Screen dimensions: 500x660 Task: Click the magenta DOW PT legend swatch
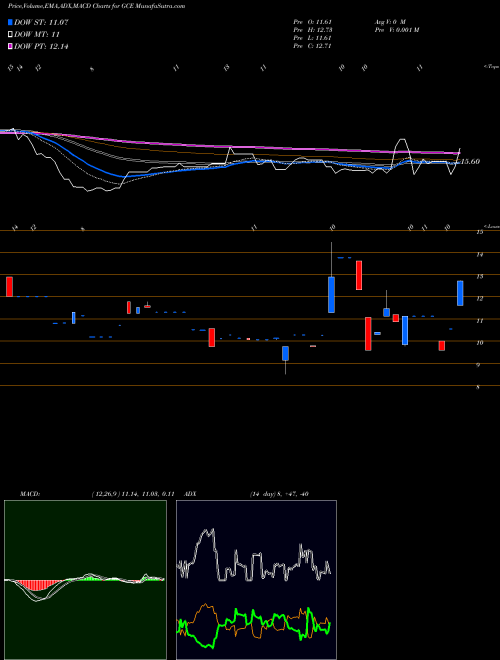11,46
